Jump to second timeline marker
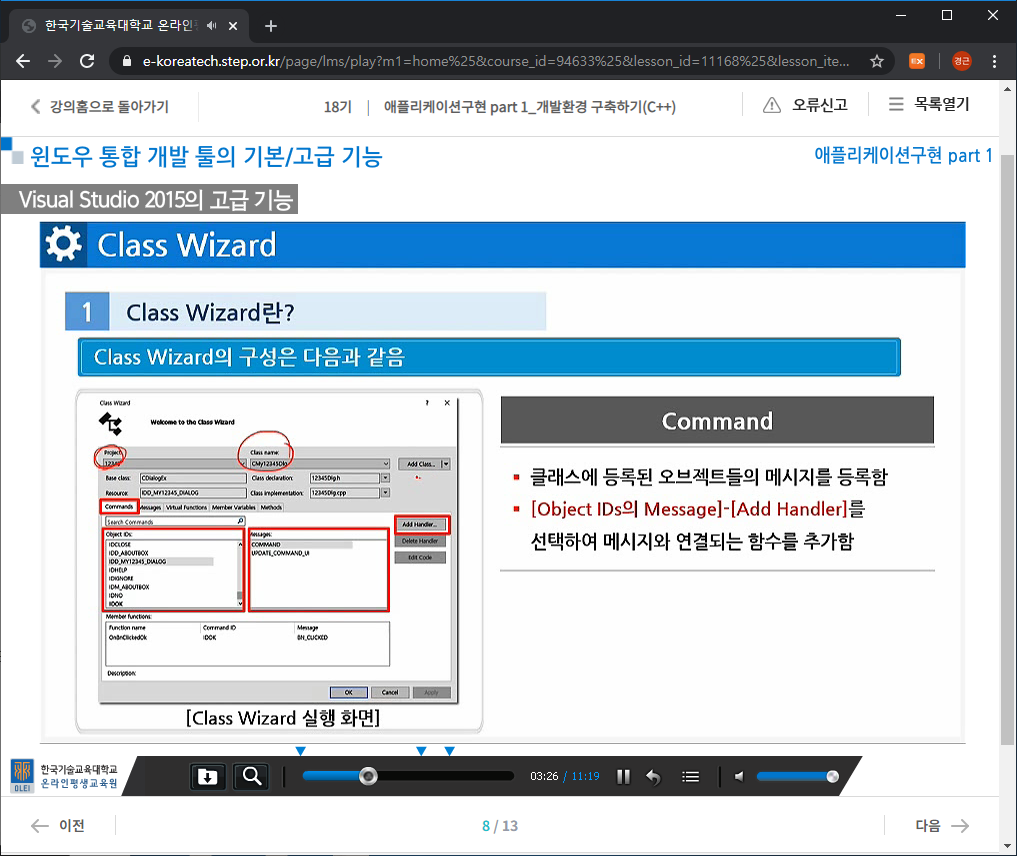This screenshot has height=856, width=1017. pyautogui.click(x=421, y=751)
